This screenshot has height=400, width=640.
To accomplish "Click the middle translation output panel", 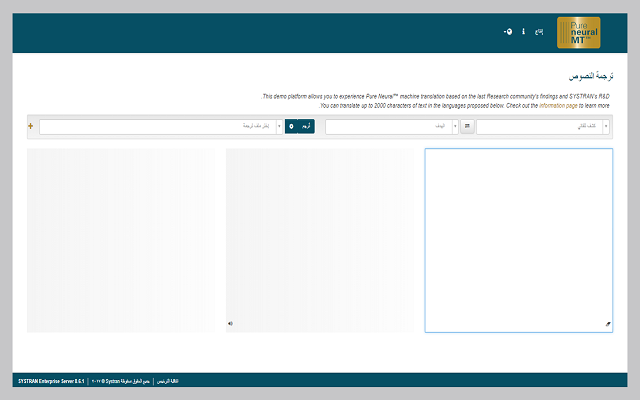I will click(319, 240).
